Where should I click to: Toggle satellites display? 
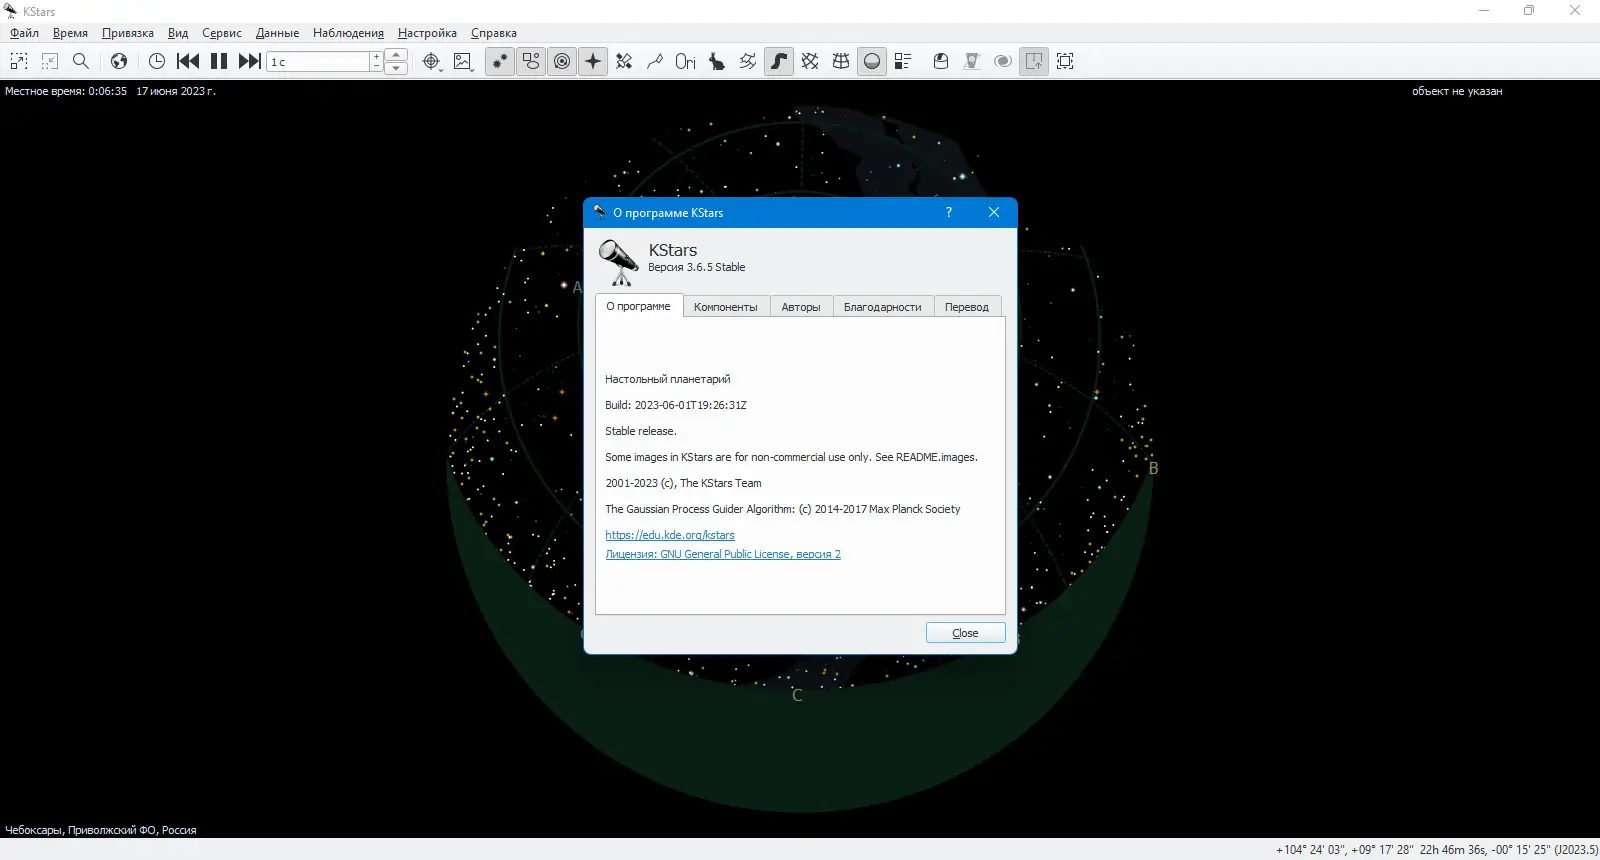624,61
